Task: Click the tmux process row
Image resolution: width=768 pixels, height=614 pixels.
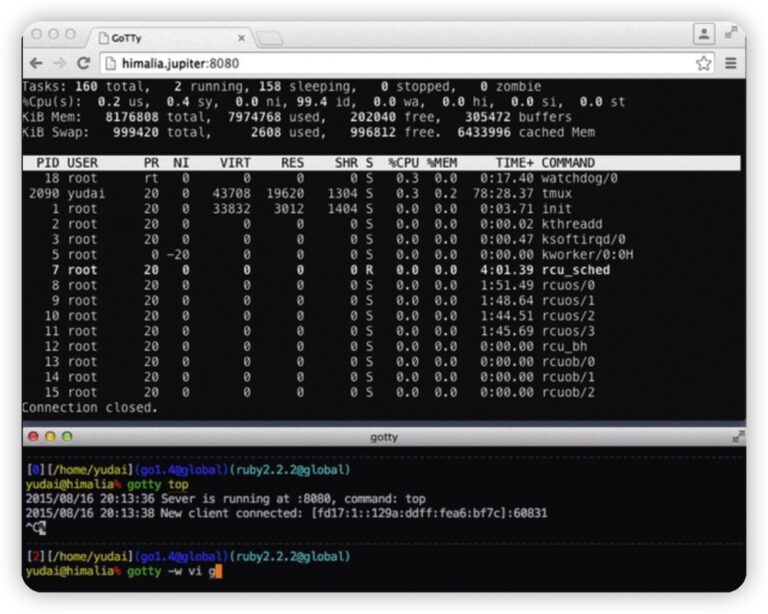Action: coord(380,193)
